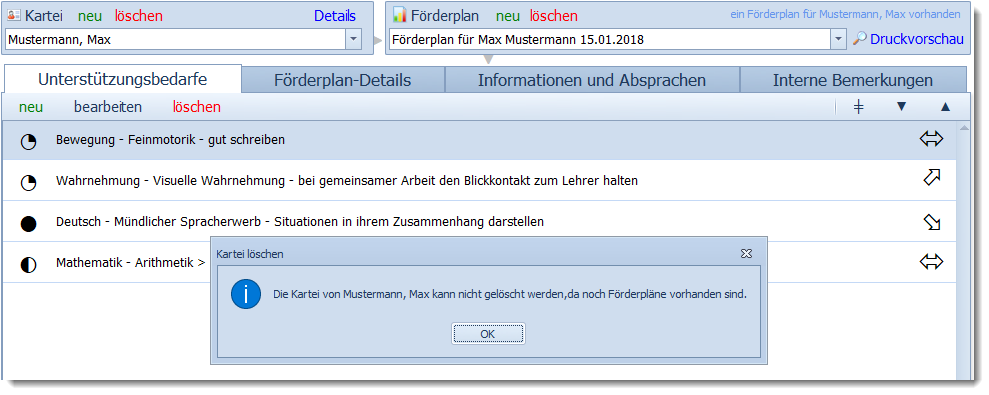Select the Wahrnehmung - Visuelle Wahrnehmung row

pos(479,180)
